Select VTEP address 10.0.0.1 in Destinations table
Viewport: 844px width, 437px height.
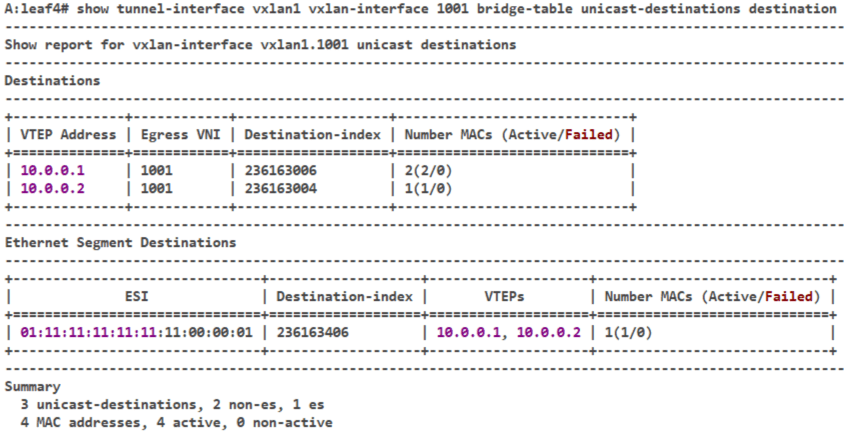pyautogui.click(x=52, y=170)
